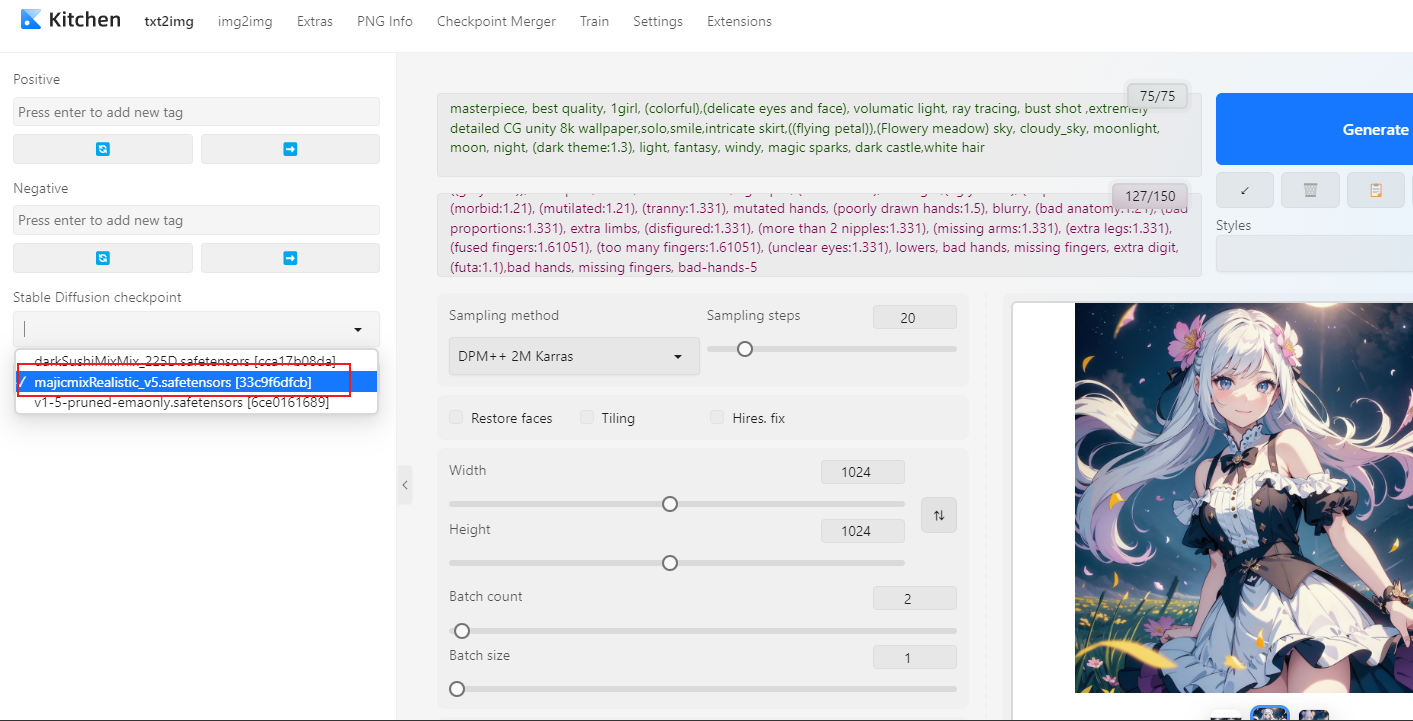This screenshot has height=721, width=1413.
Task: Click the refresh icon button under Negative
Action: pyautogui.click(x=102, y=258)
